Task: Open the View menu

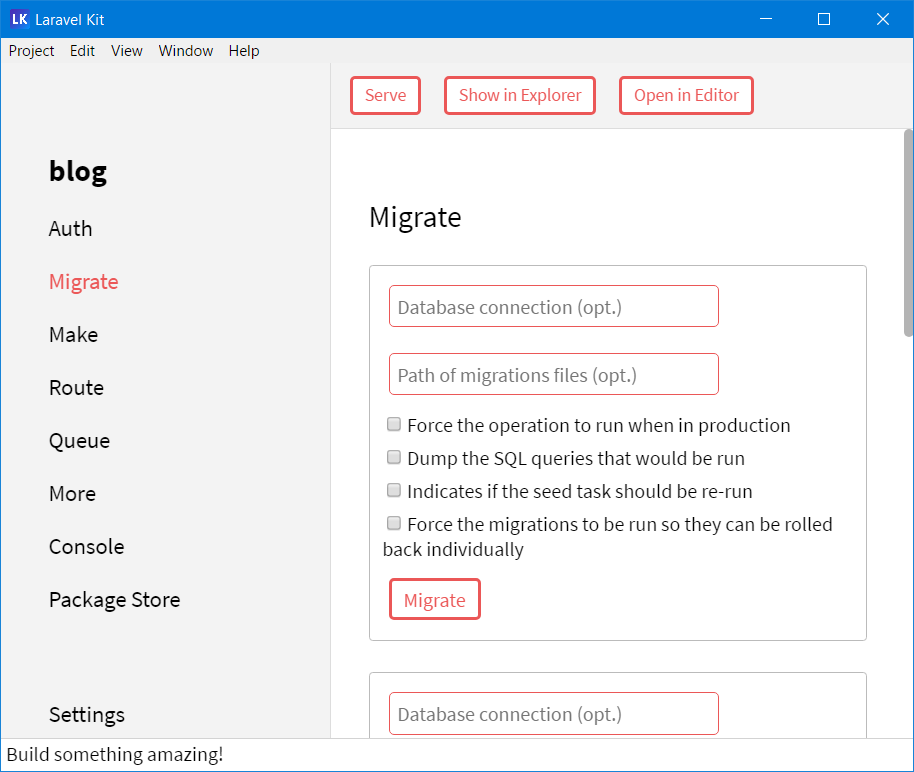Action: [127, 51]
